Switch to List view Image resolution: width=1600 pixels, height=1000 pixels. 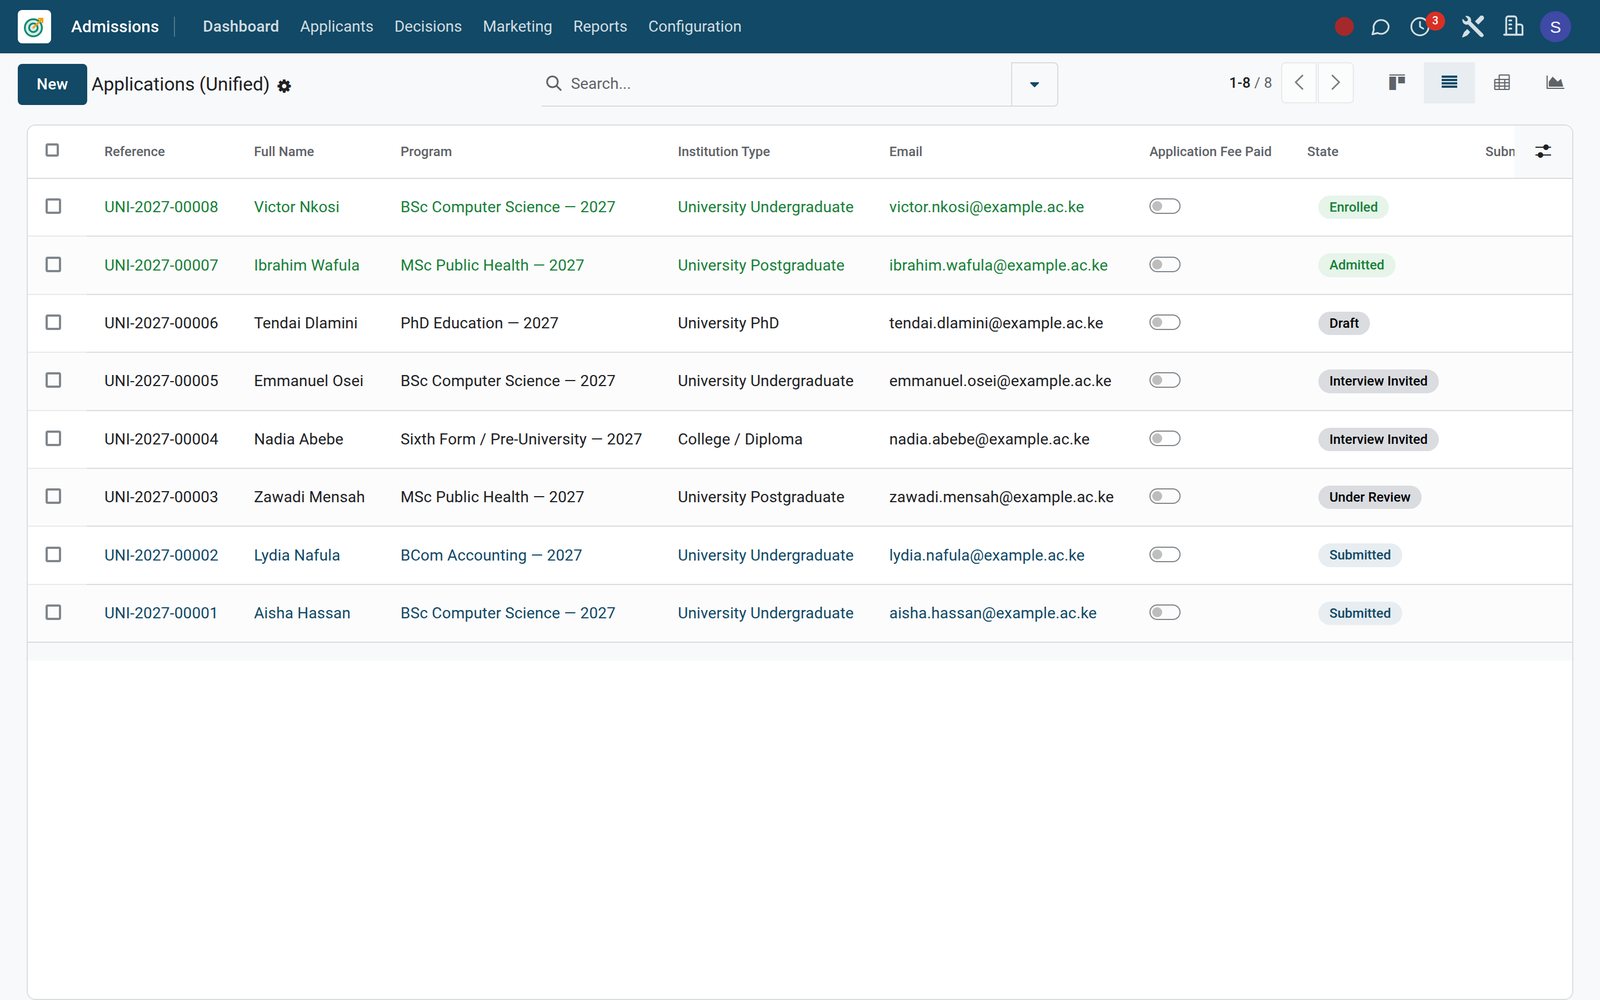click(1449, 83)
